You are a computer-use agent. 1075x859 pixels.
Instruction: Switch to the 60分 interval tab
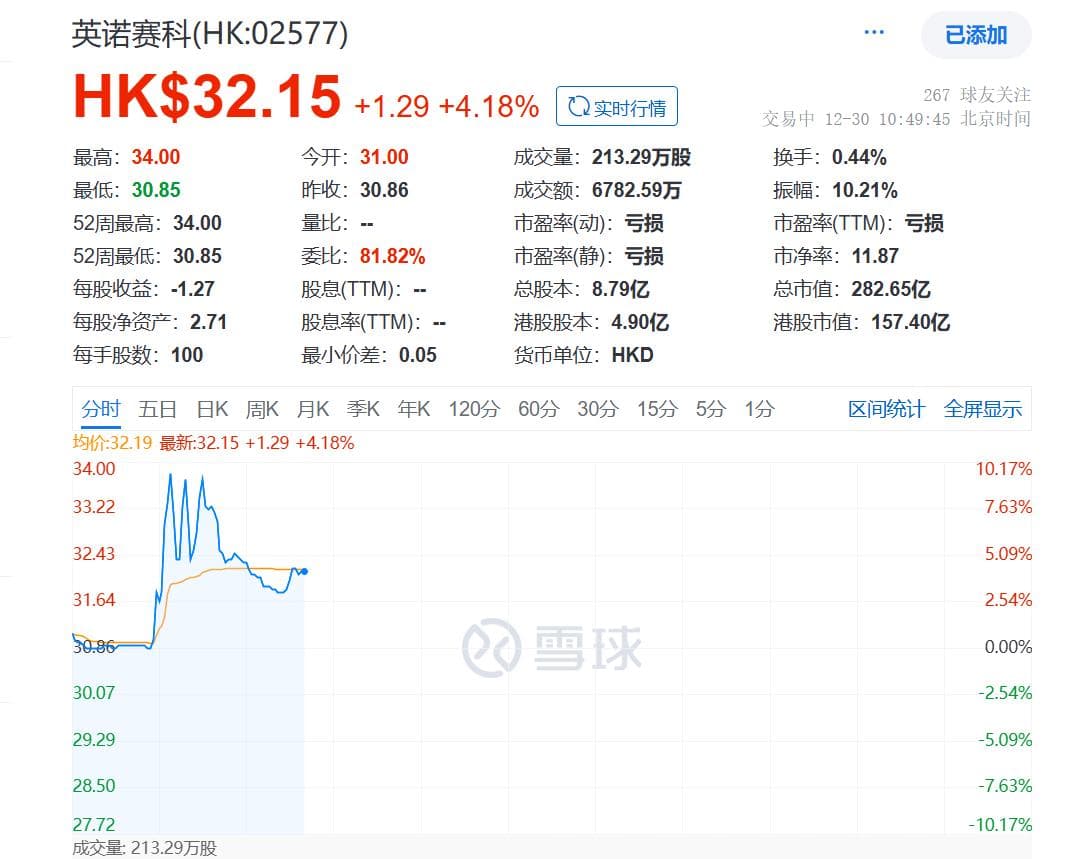point(538,409)
